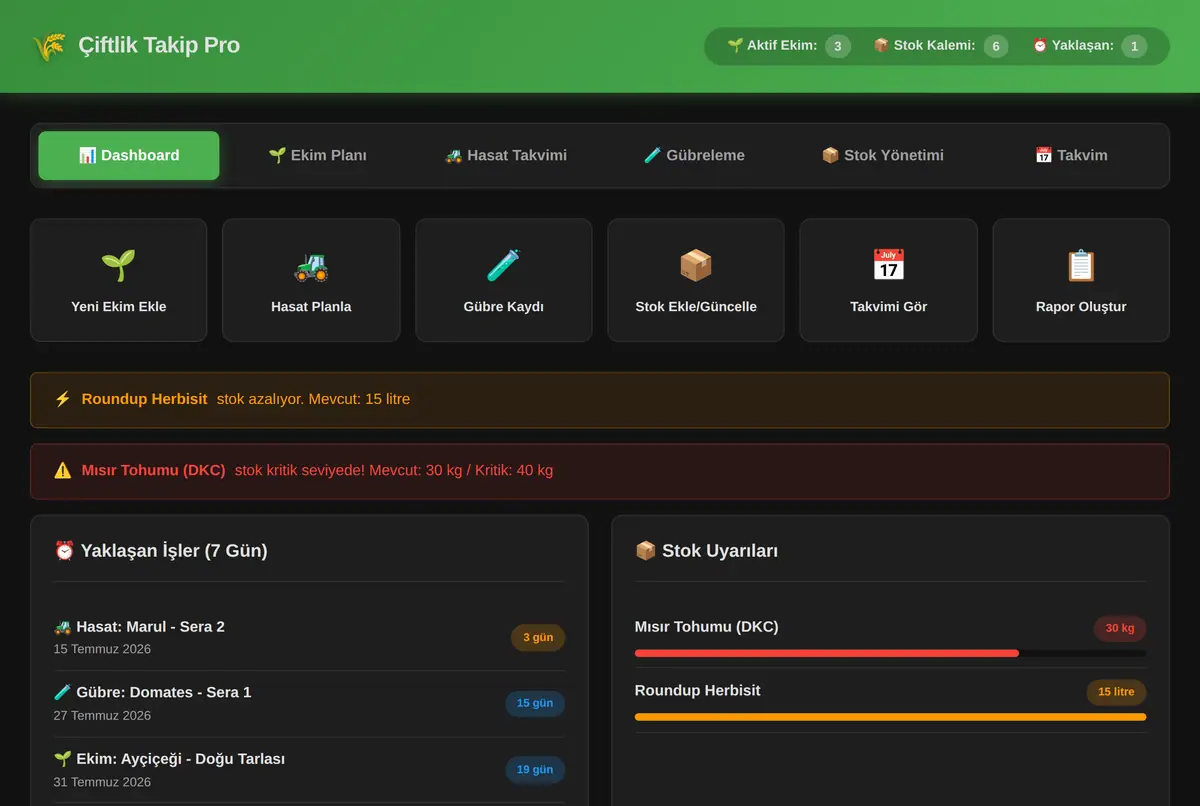1200x806 pixels.
Task: Click the seedling icon on Yeni Ekim Ekle card
Action: pos(119,265)
